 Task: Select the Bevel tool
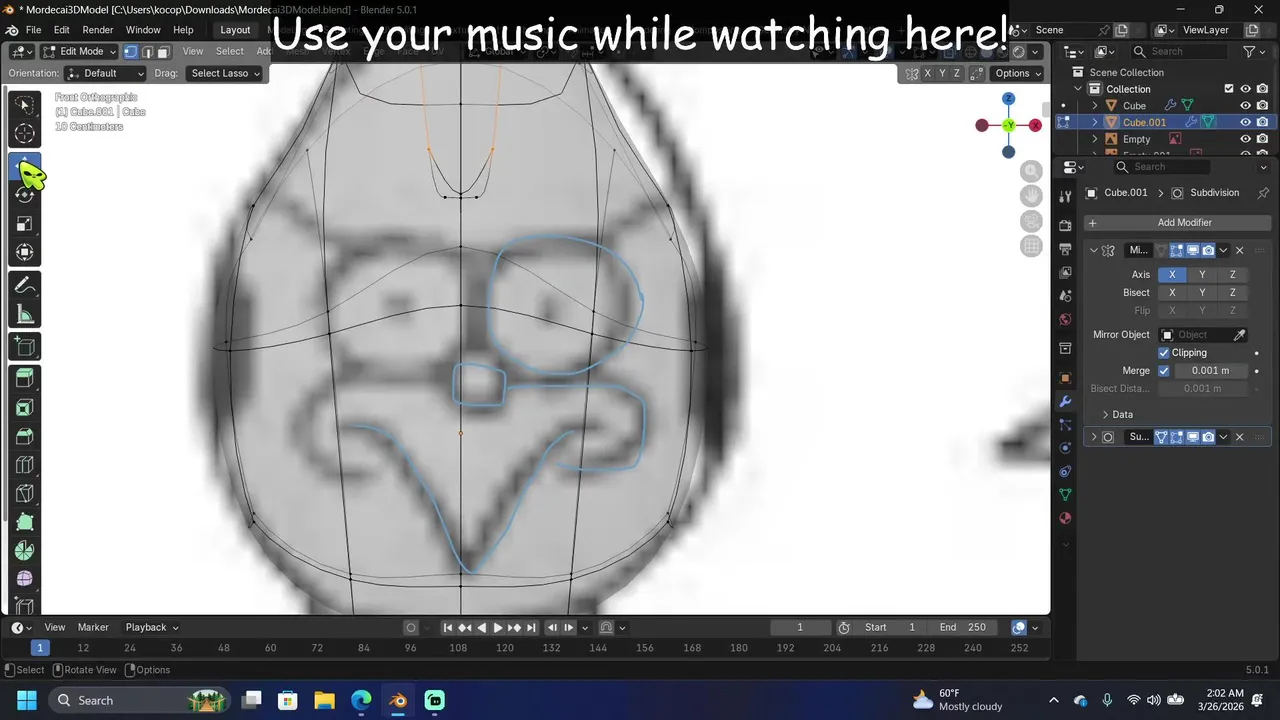[25, 436]
